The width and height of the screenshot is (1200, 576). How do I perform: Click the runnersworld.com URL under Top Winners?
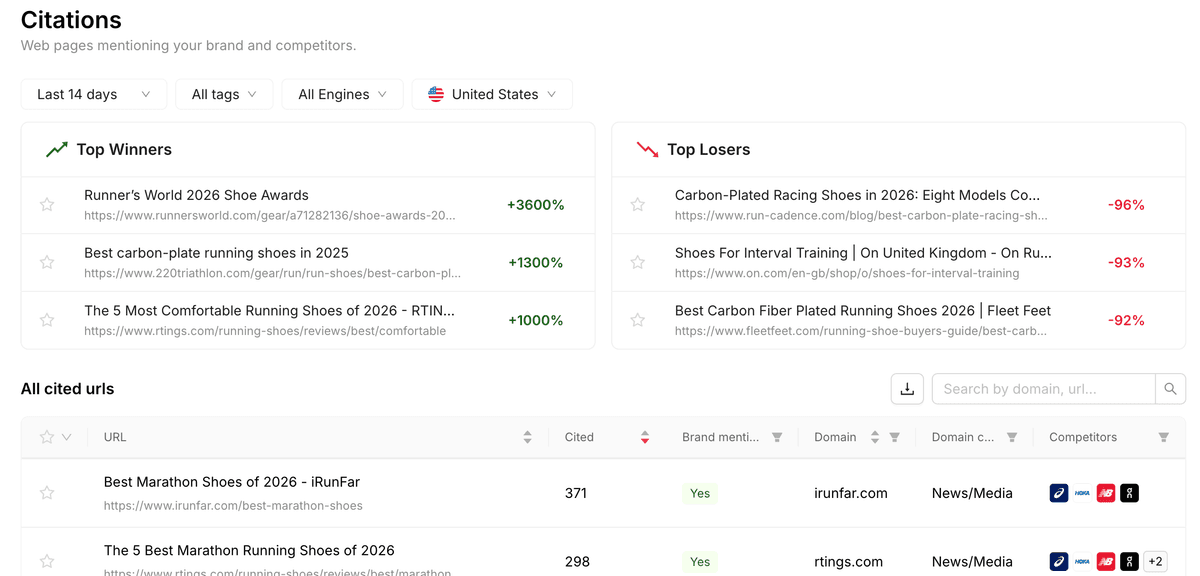click(270, 216)
